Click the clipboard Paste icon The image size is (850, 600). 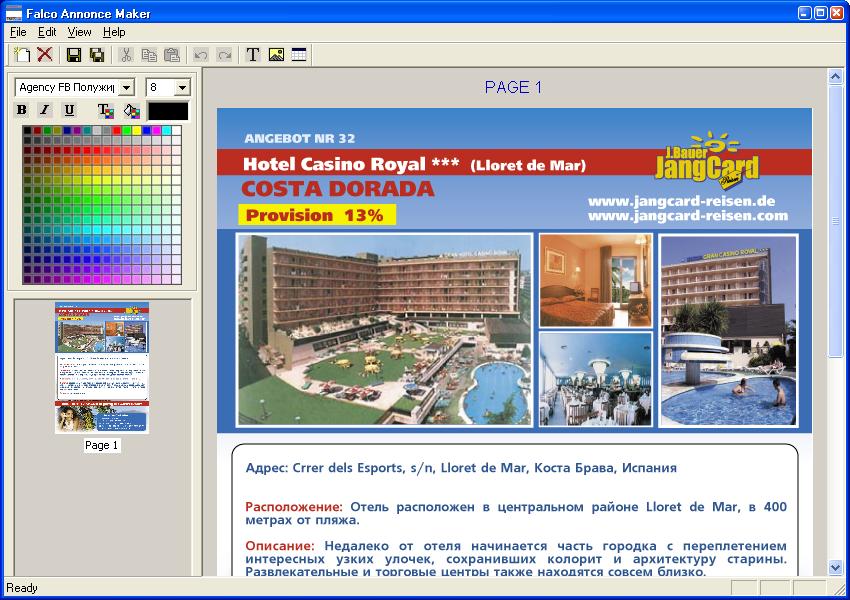pos(172,54)
